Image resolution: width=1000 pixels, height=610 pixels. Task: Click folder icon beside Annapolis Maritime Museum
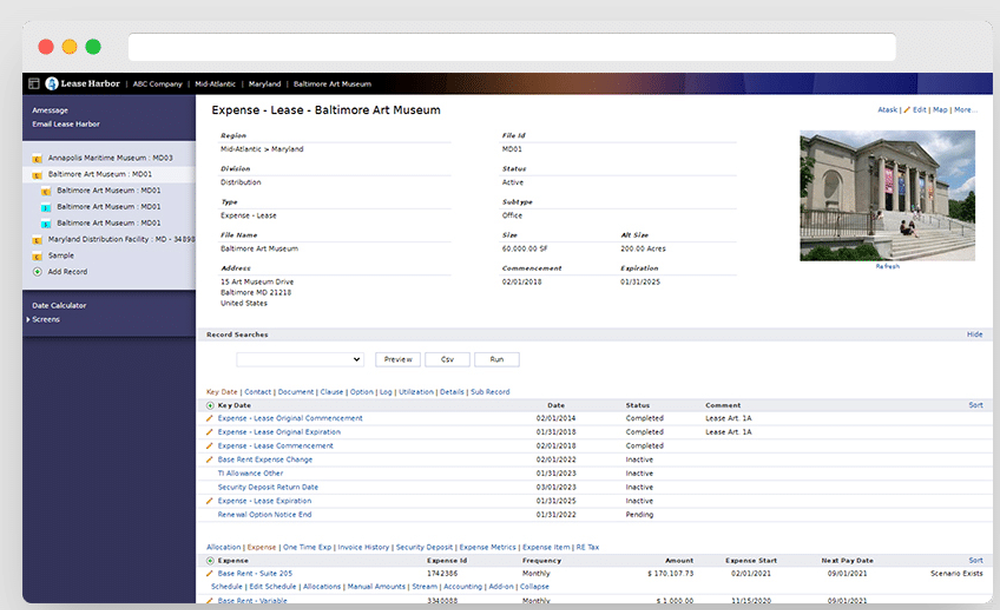37,158
